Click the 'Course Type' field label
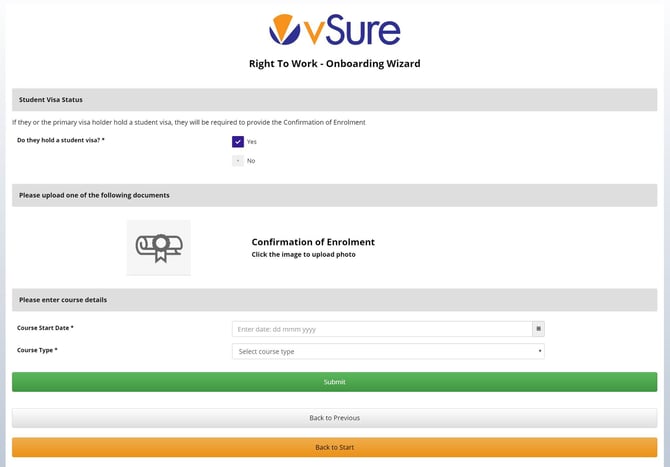This screenshot has width=670, height=467. pyautogui.click(x=37, y=350)
